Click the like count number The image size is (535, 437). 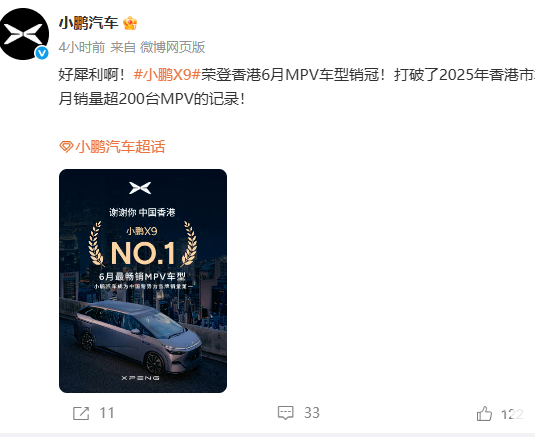coord(512,414)
